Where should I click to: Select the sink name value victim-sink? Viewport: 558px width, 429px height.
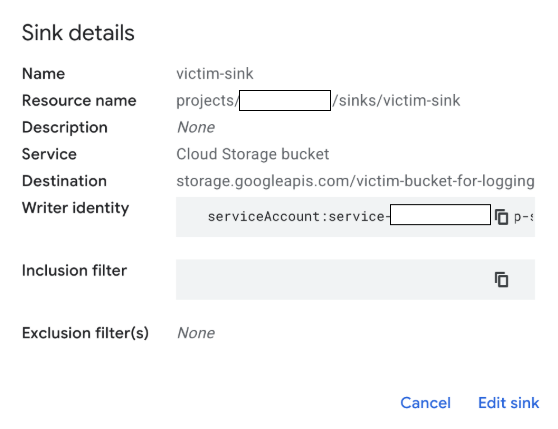click(x=215, y=74)
